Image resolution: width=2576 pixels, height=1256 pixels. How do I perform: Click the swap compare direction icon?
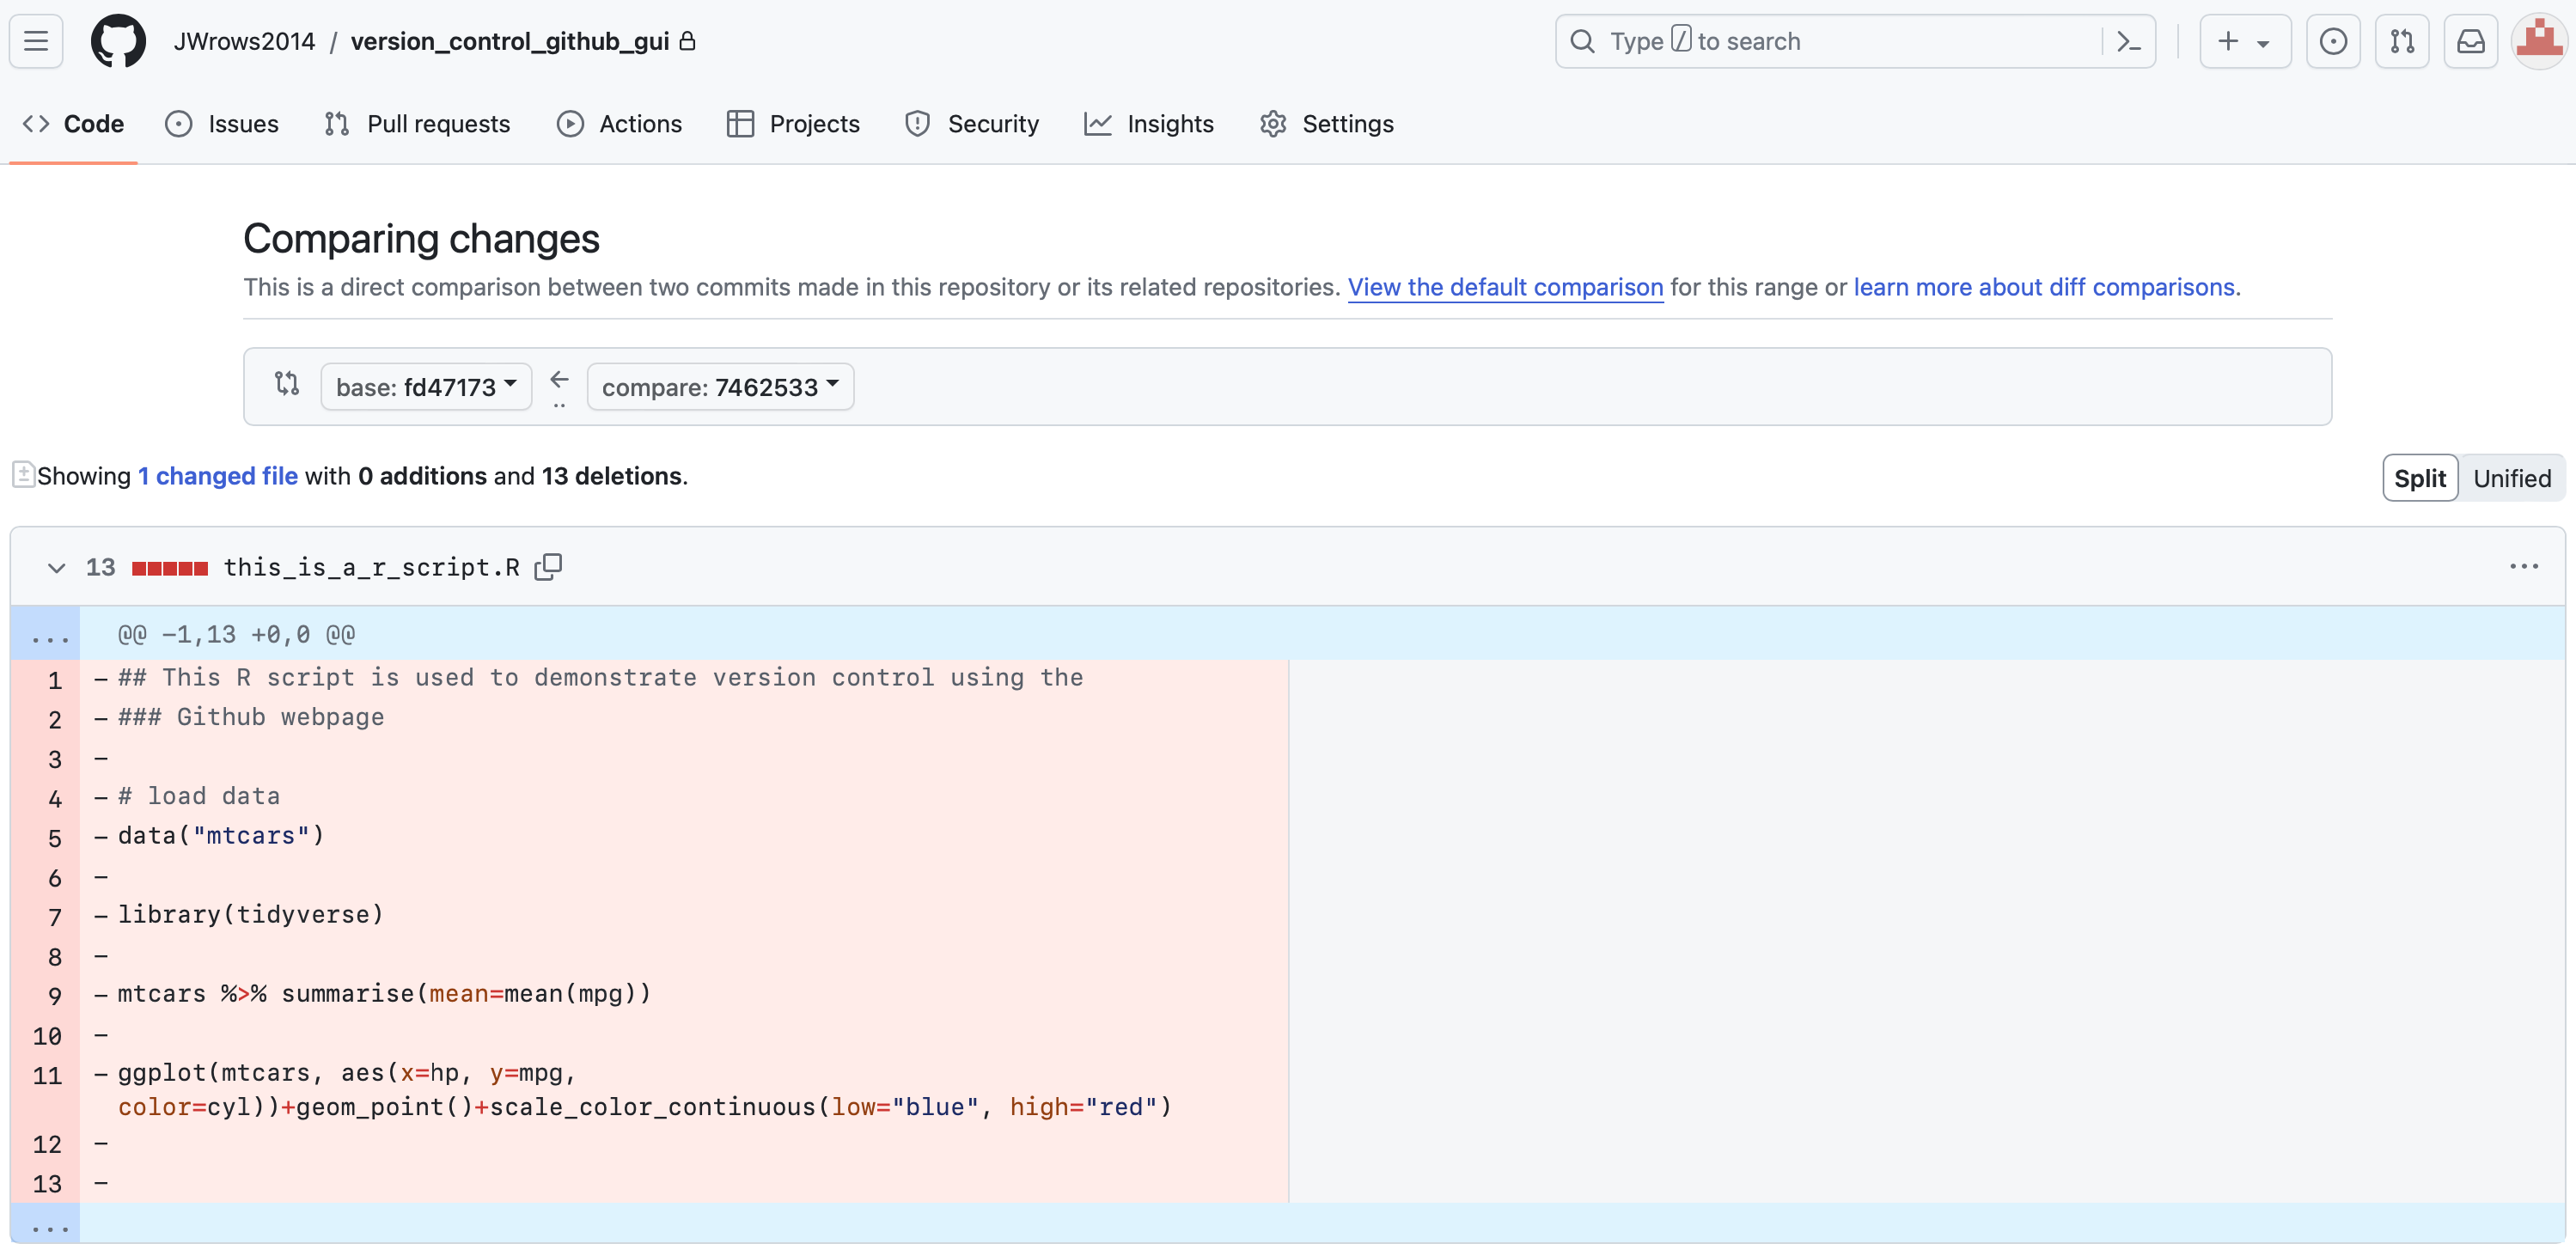(x=287, y=384)
